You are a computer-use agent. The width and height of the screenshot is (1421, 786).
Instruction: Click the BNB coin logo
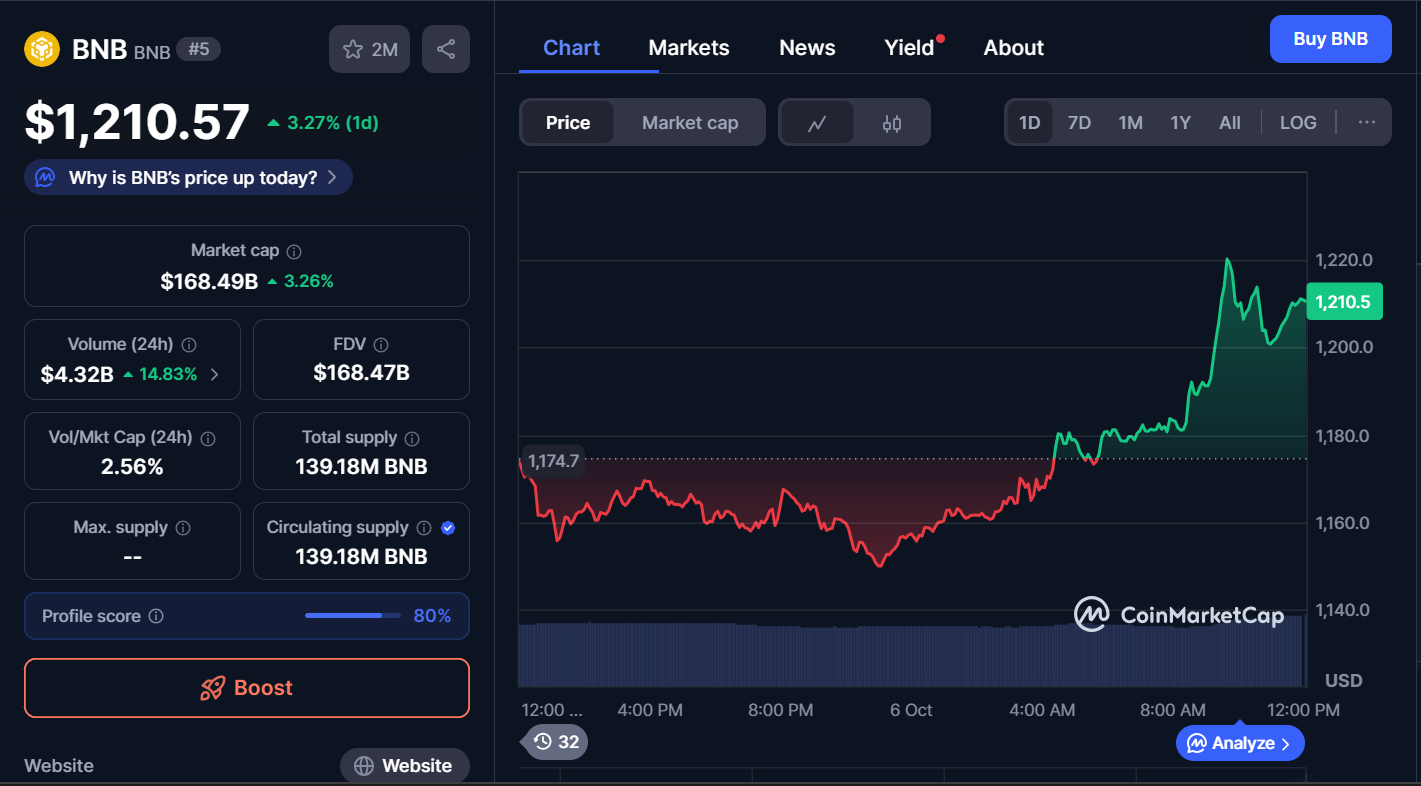pyautogui.click(x=42, y=49)
